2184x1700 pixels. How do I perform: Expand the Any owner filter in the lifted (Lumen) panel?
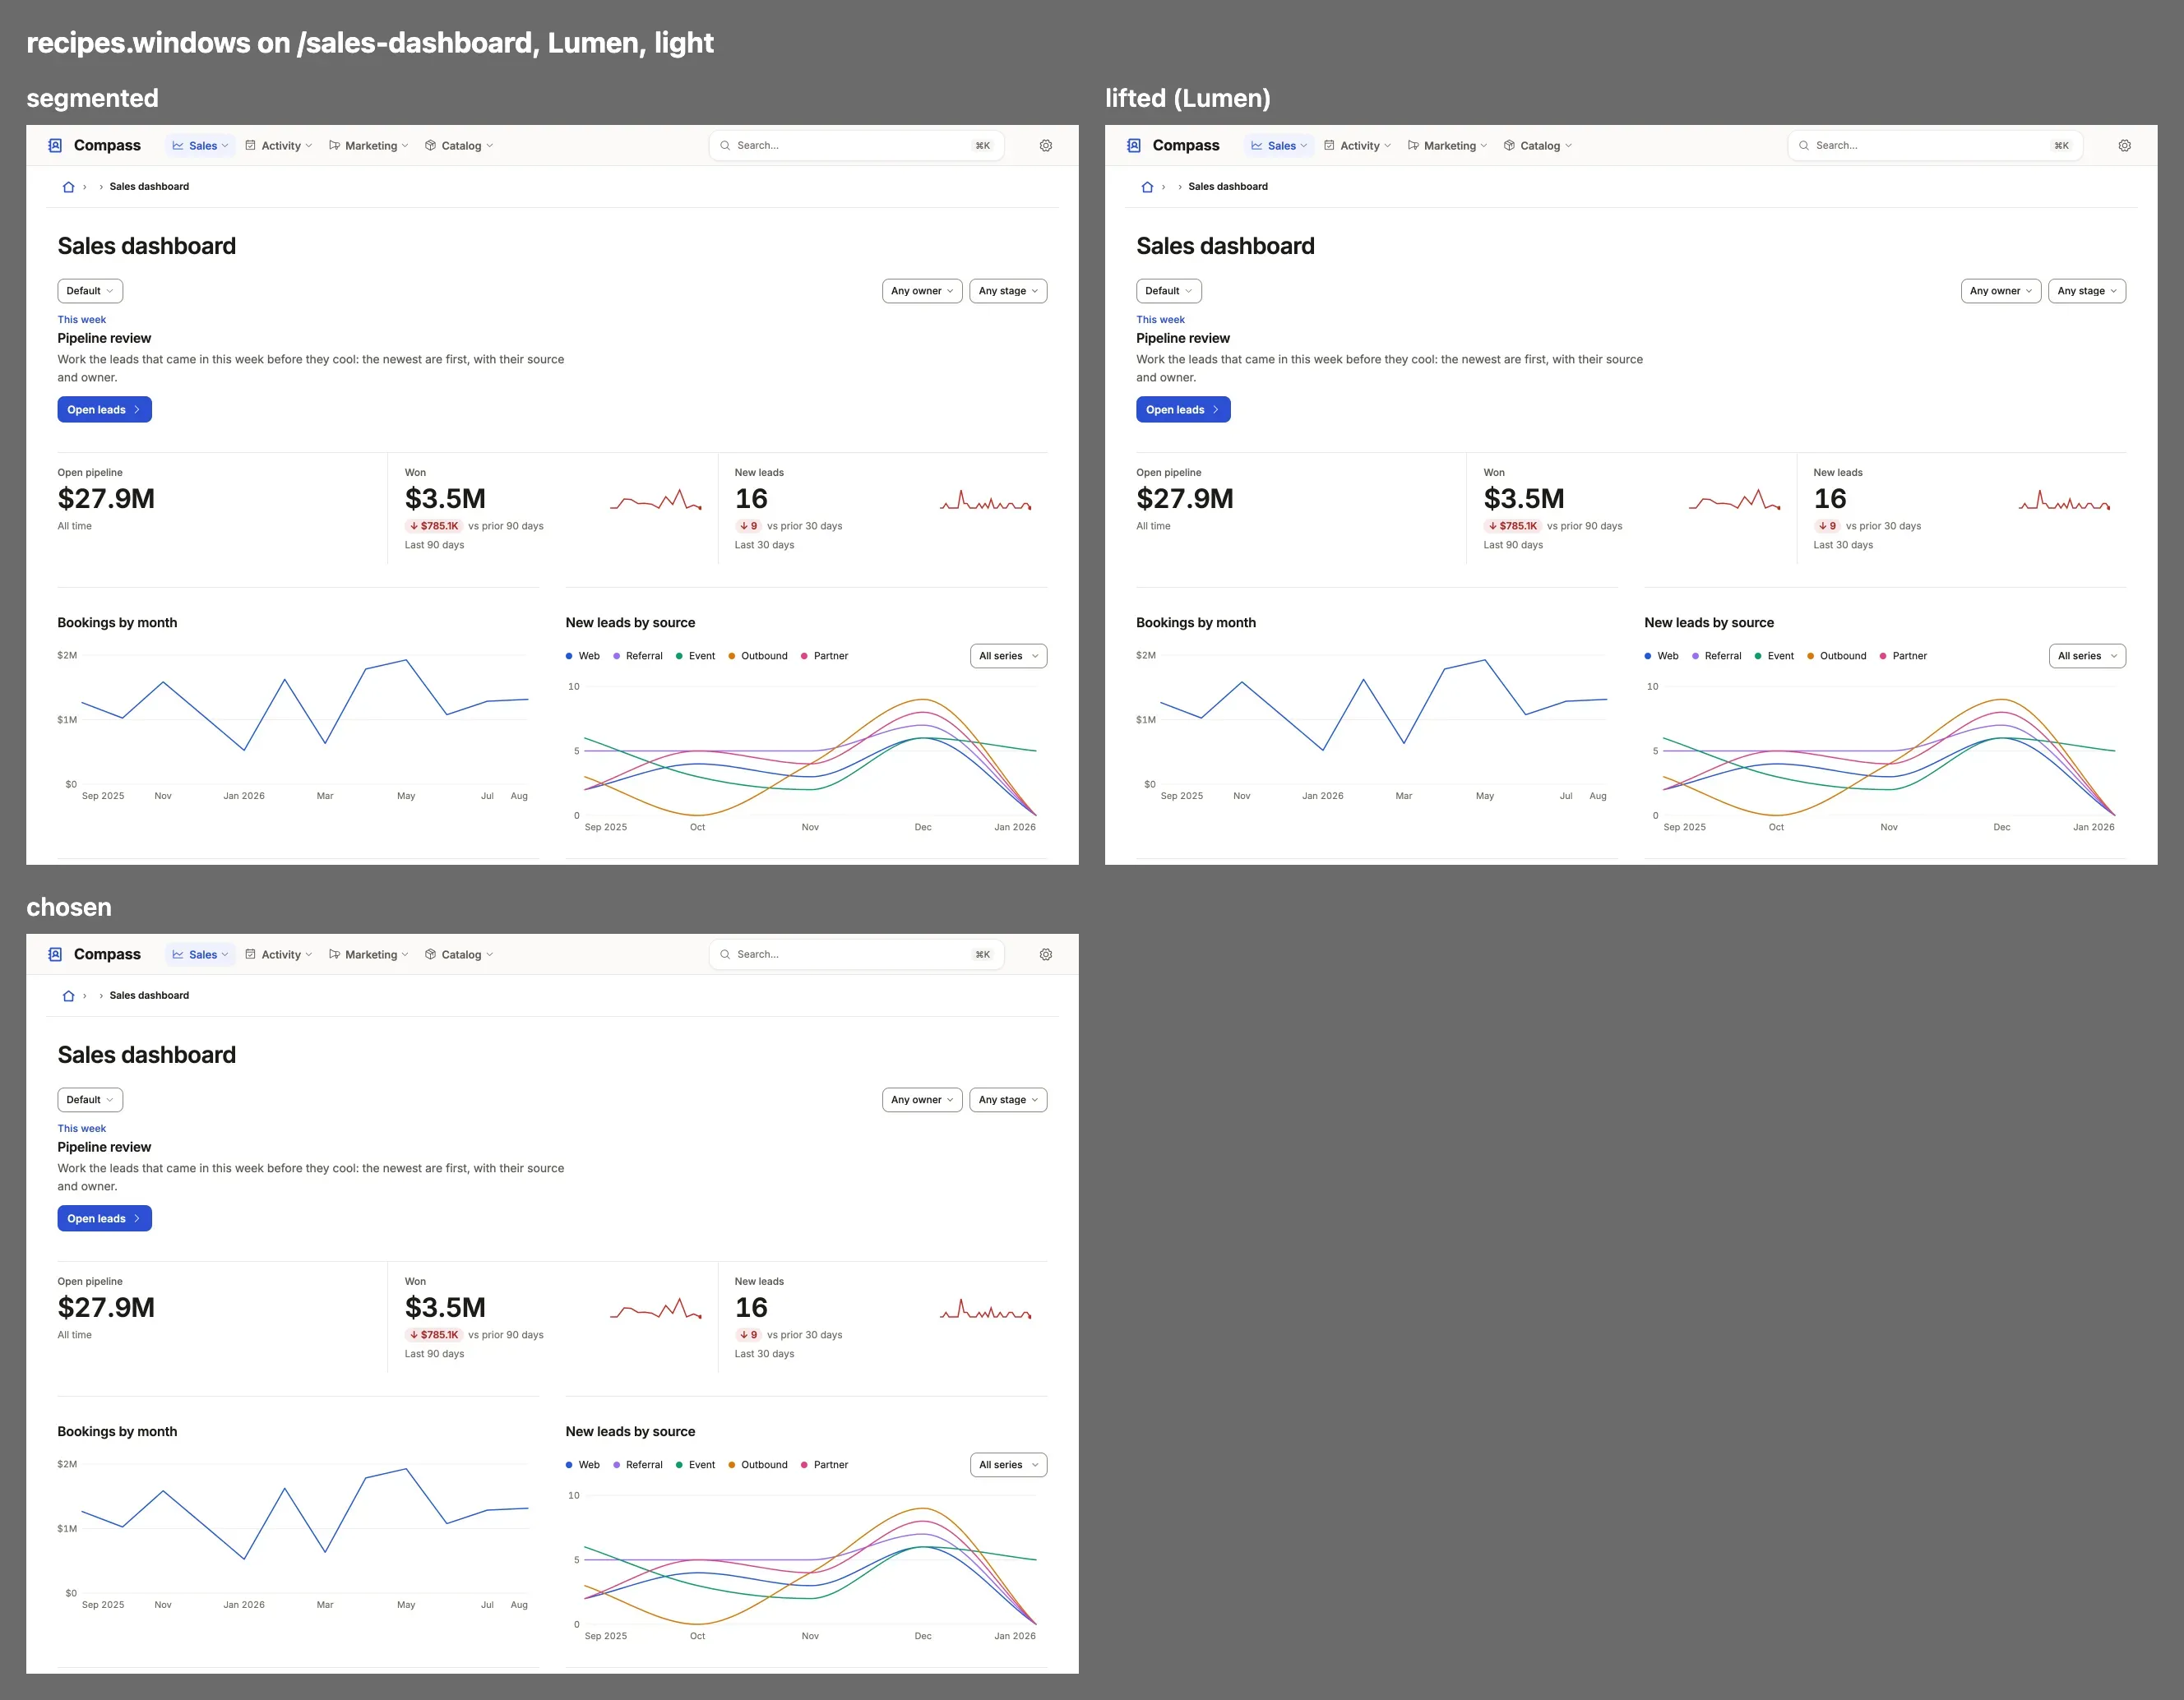2001,291
